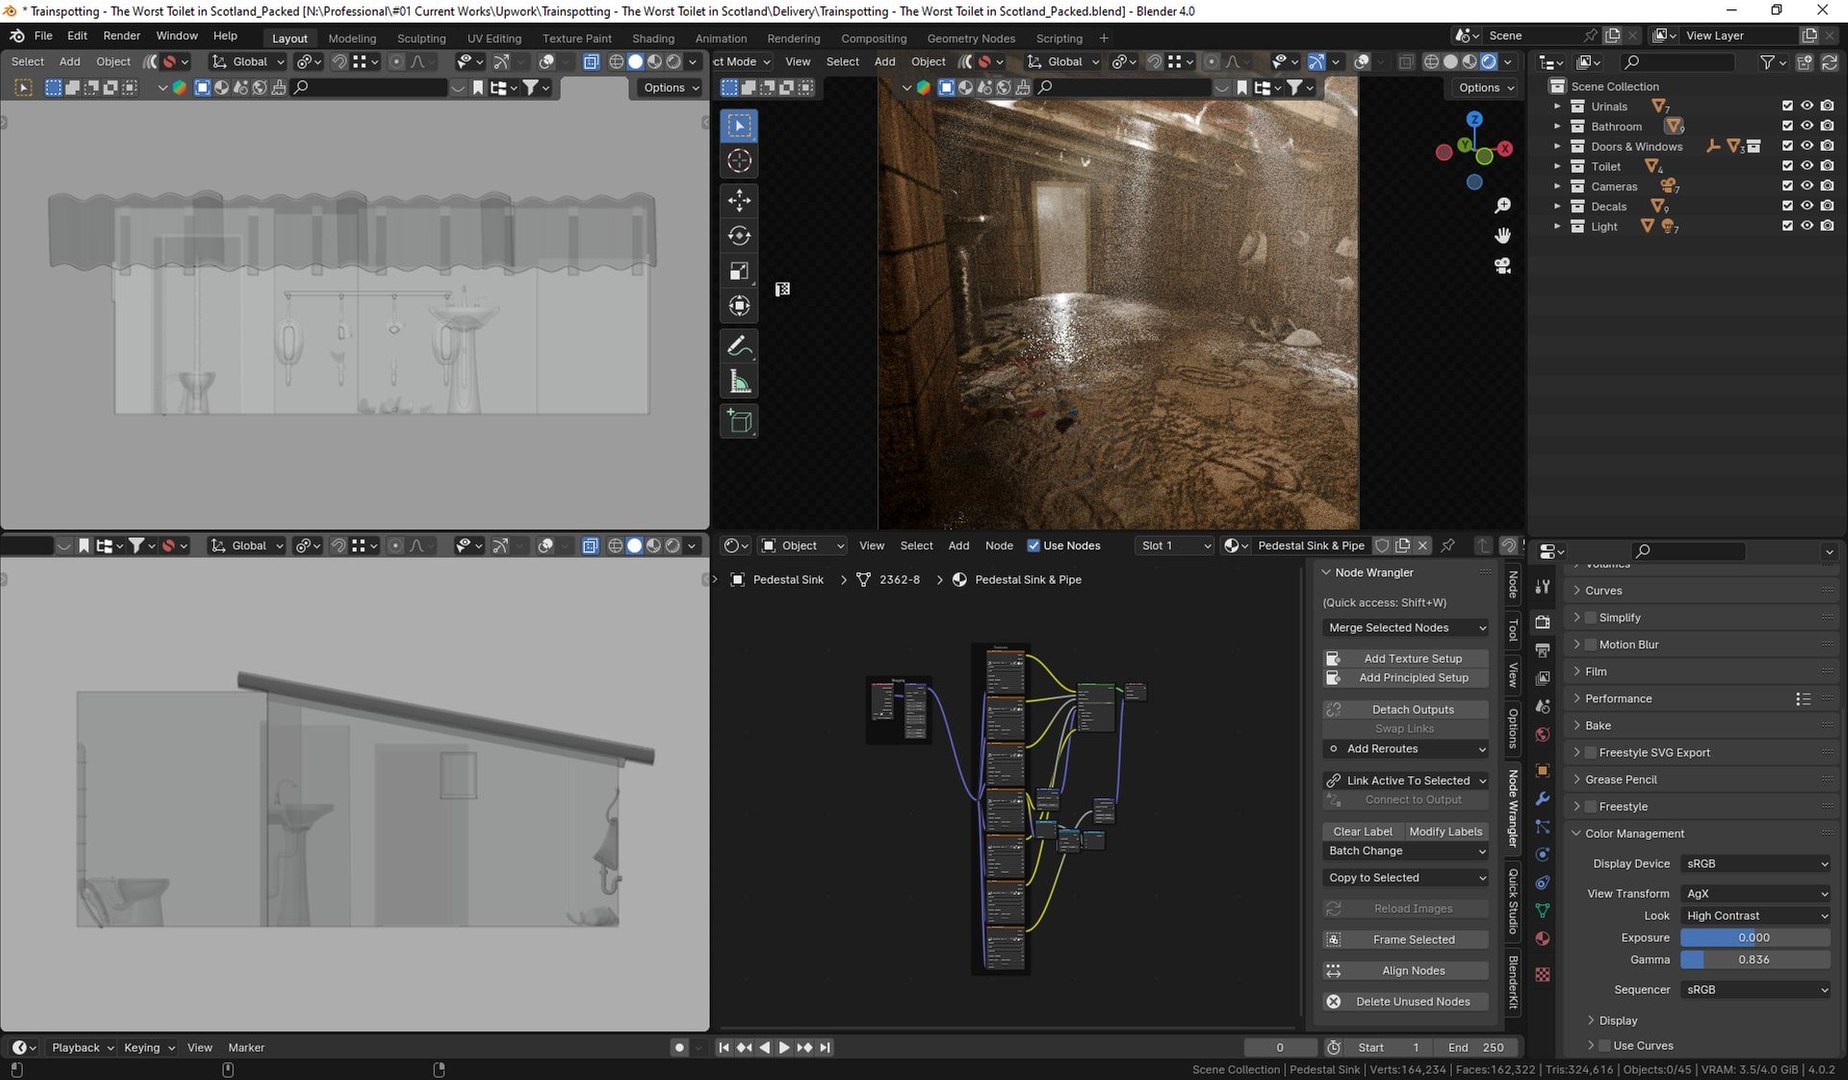The image size is (1848, 1080).
Task: Activate the Scale tool
Action: coord(739,271)
